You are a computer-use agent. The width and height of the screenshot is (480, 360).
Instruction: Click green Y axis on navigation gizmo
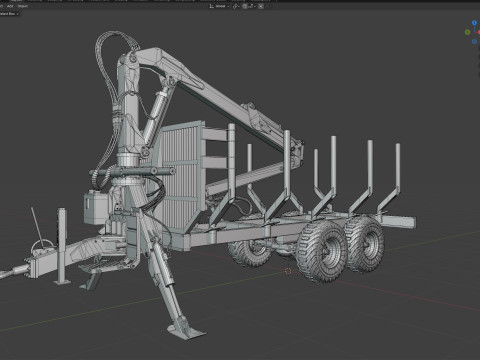coord(467,32)
